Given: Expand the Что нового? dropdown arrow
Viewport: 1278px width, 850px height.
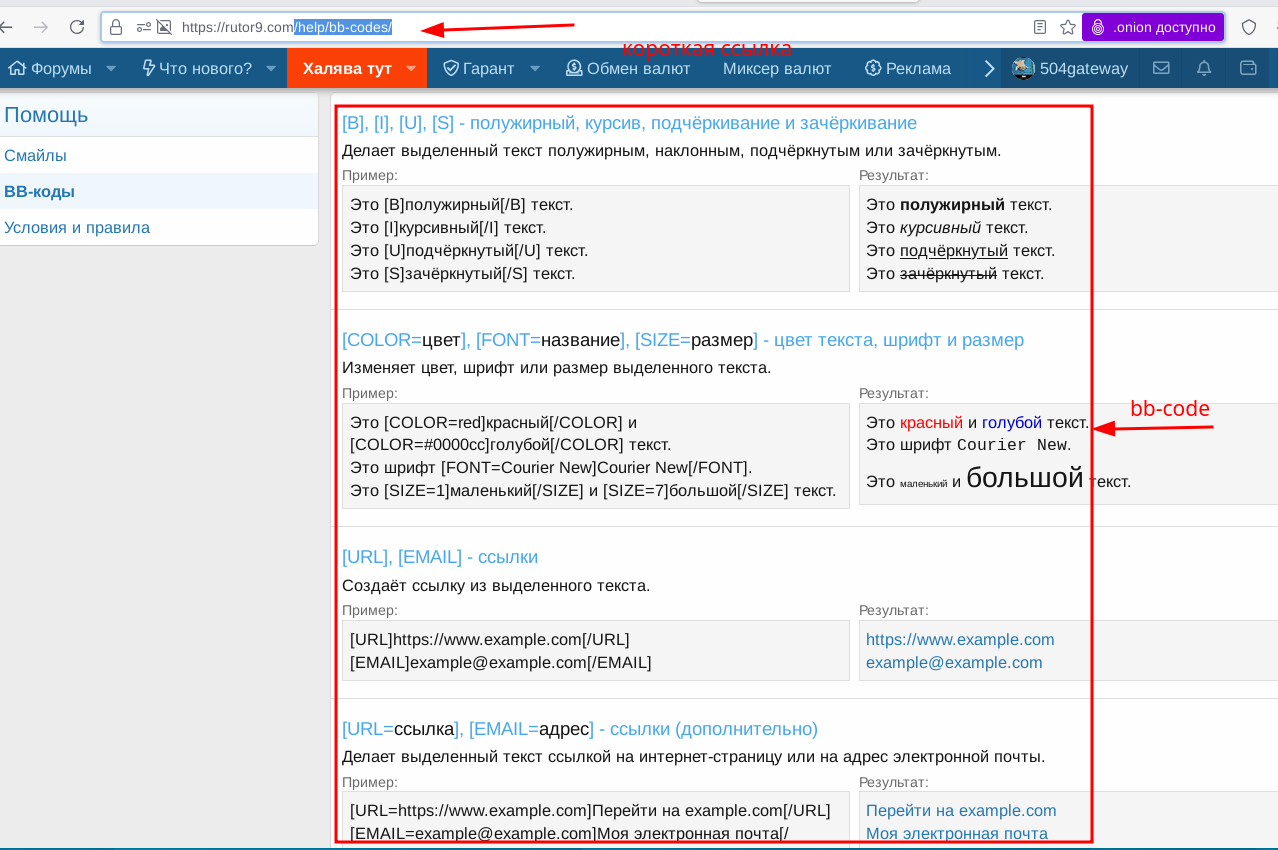Looking at the screenshot, I should (x=271, y=68).
